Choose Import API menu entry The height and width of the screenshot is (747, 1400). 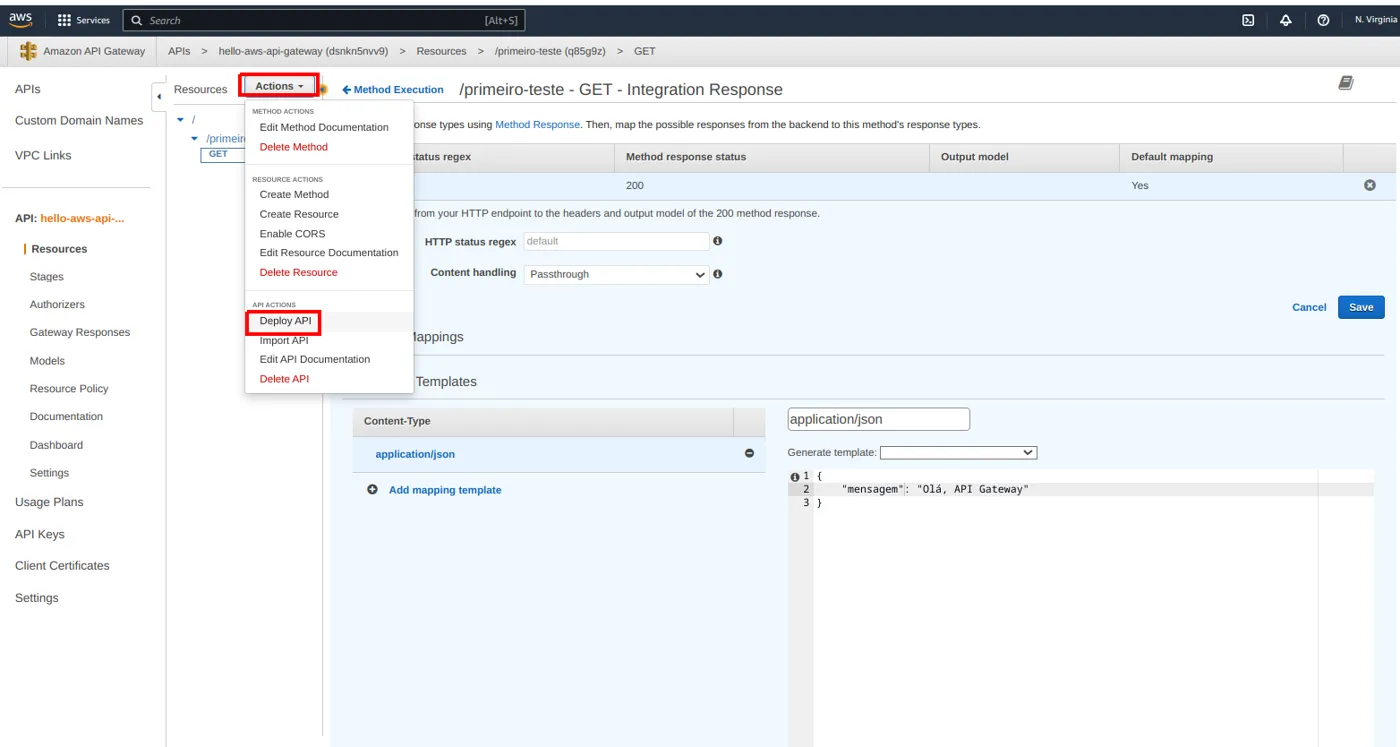284,340
